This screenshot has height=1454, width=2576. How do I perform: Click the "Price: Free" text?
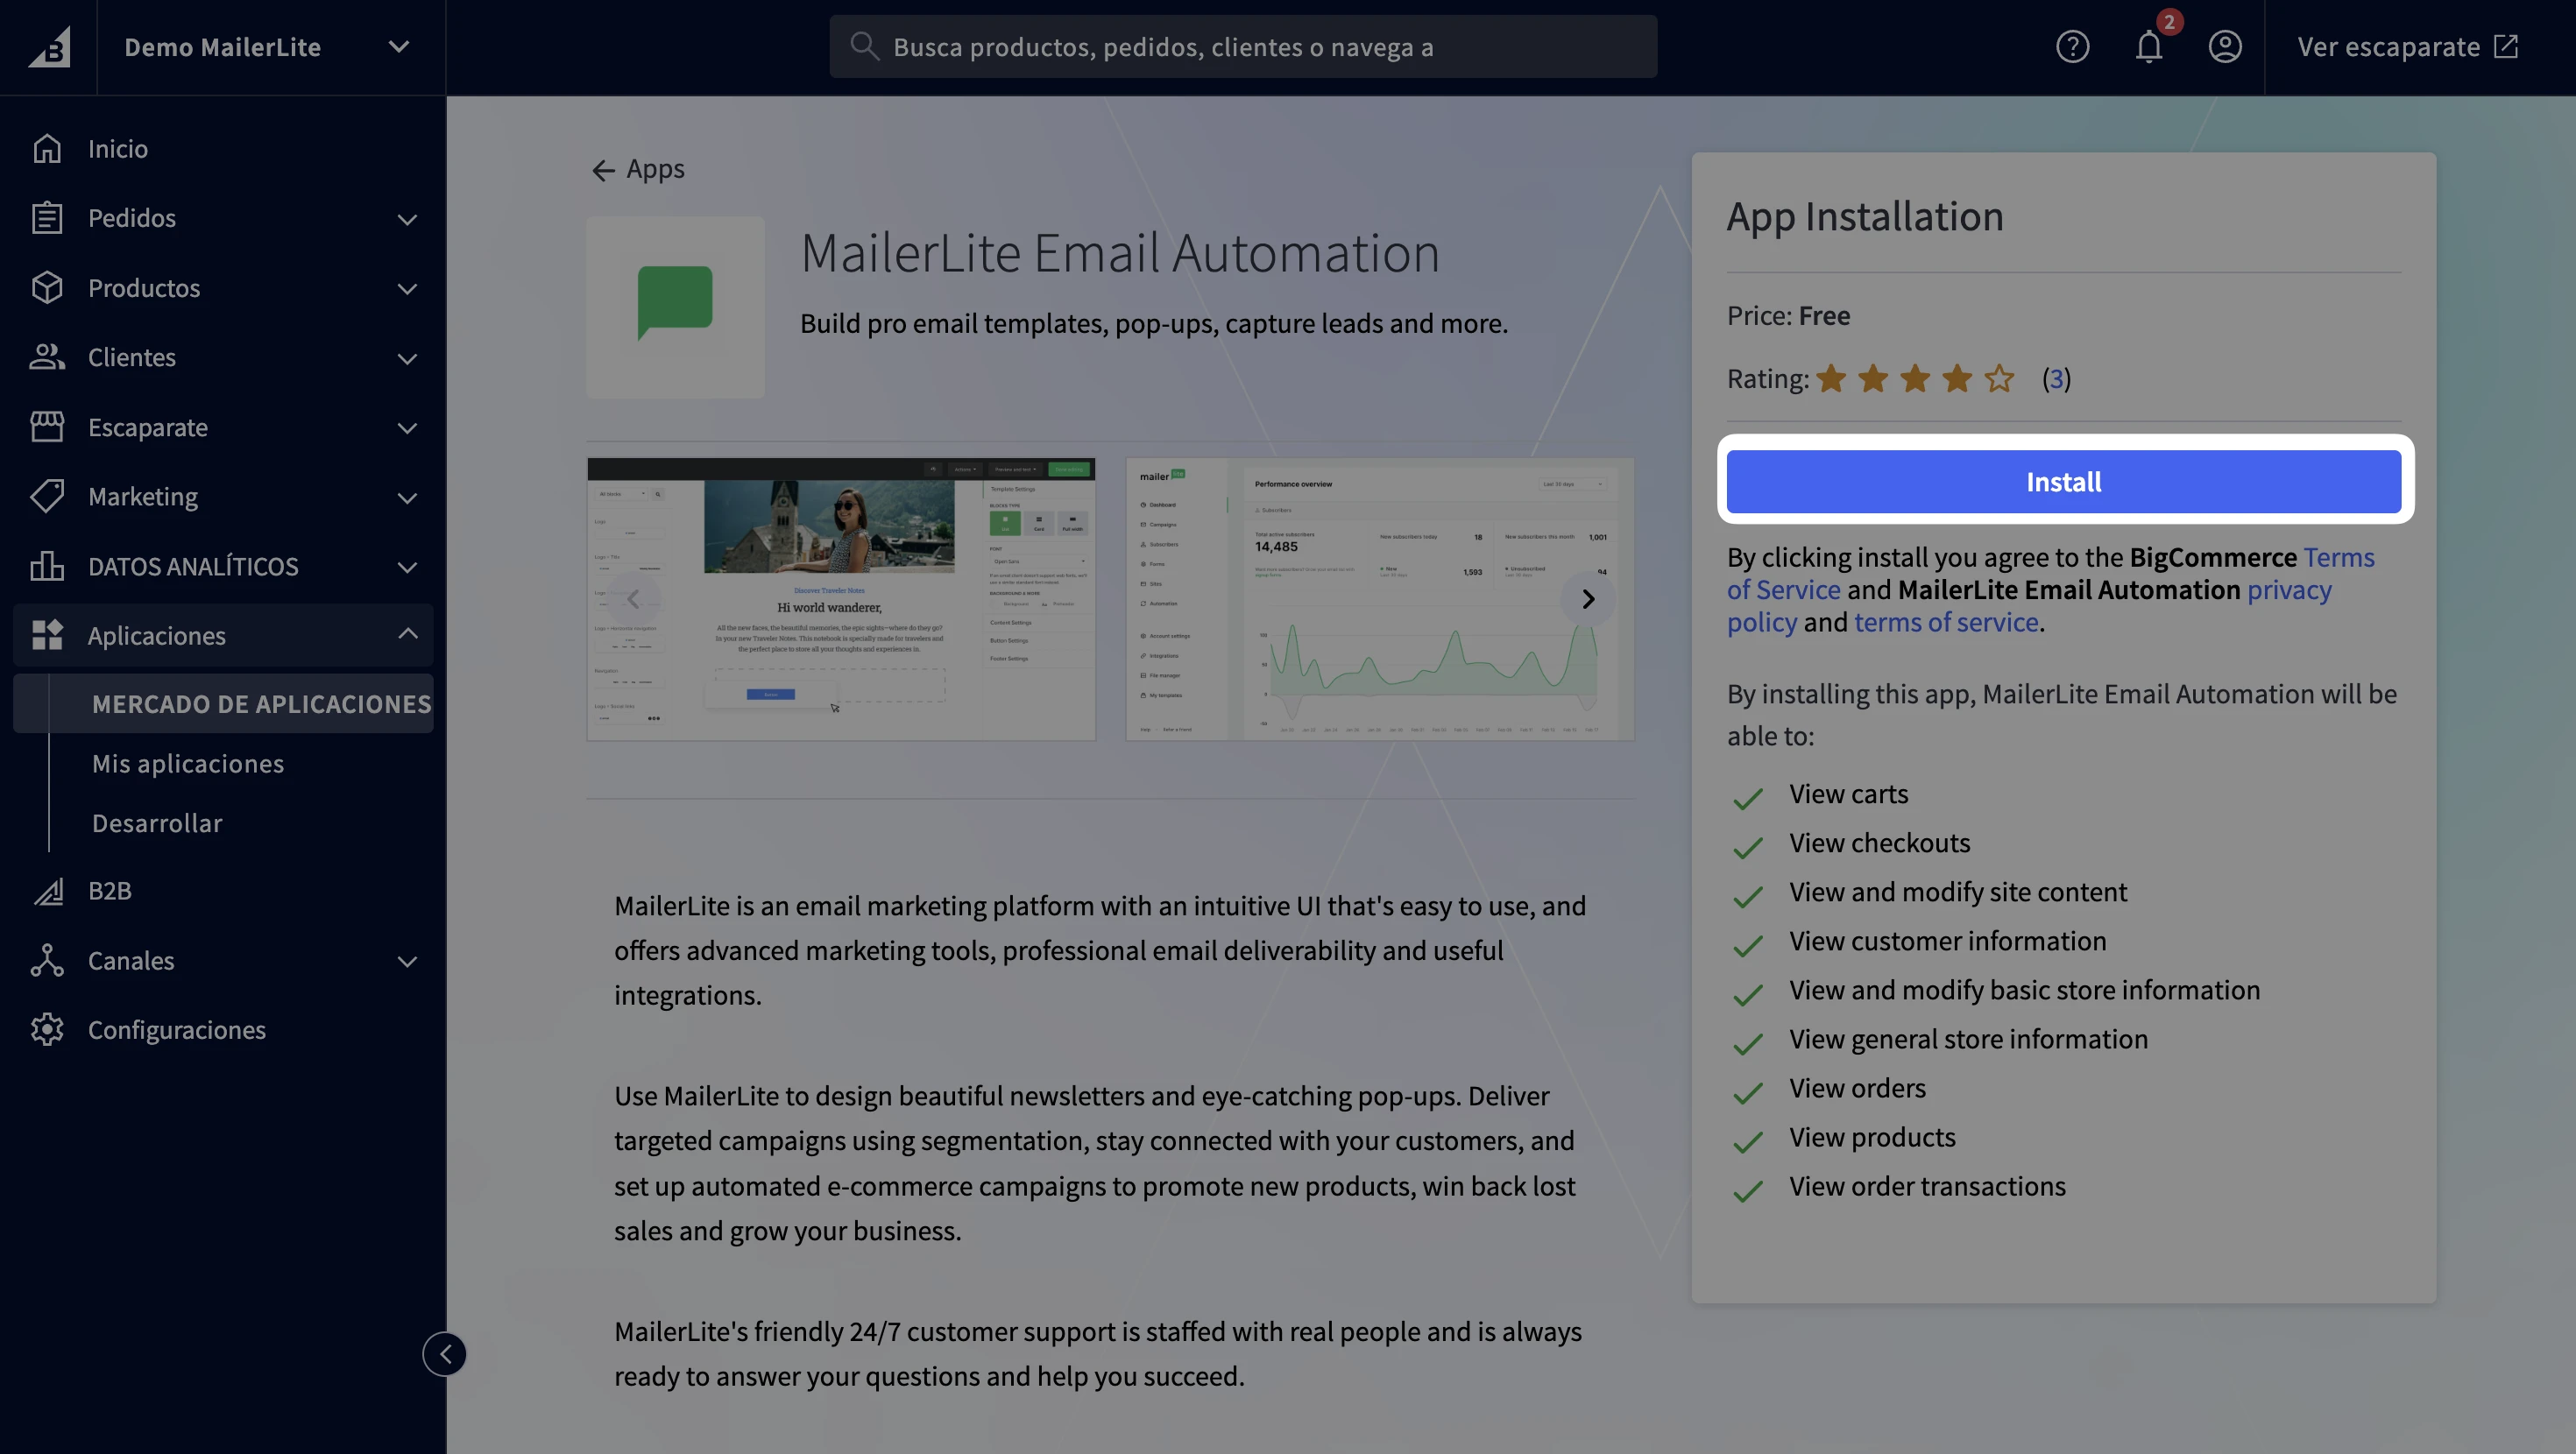point(1788,316)
